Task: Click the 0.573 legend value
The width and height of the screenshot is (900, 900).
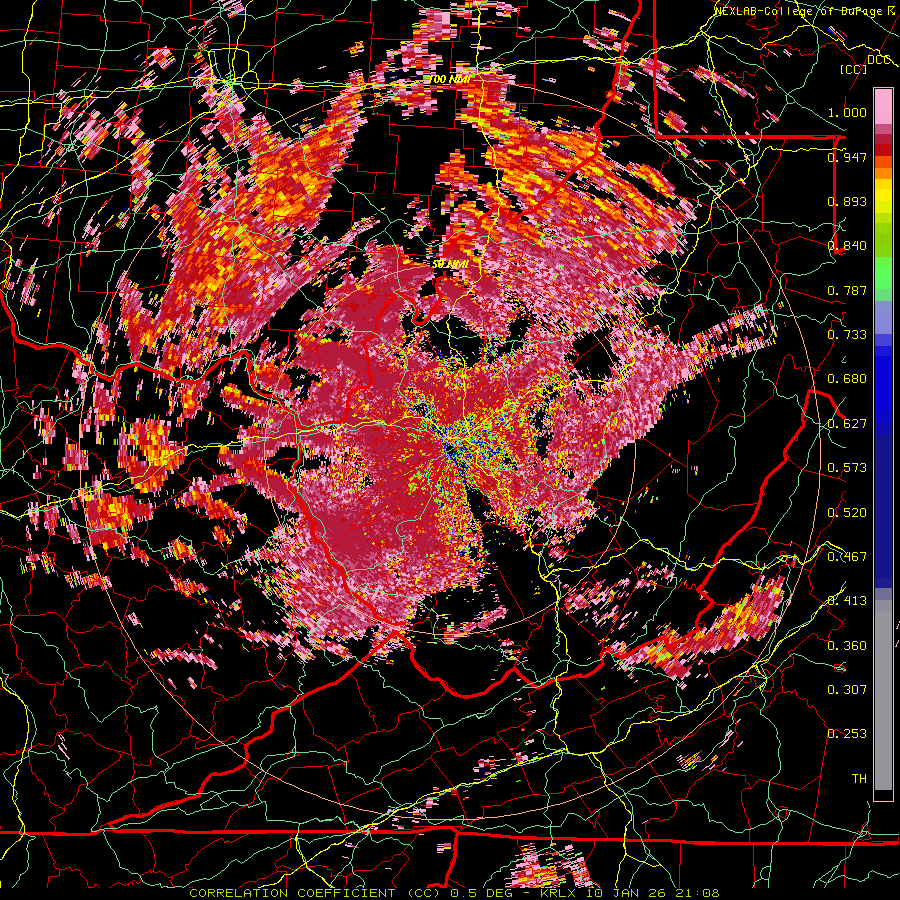Action: pos(847,468)
